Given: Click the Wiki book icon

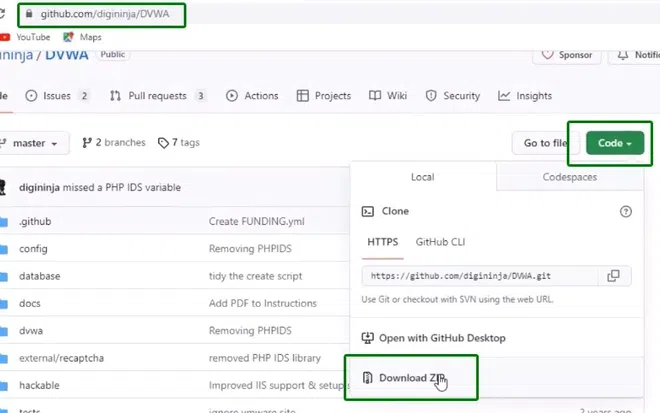Looking at the screenshot, I should (x=375, y=96).
